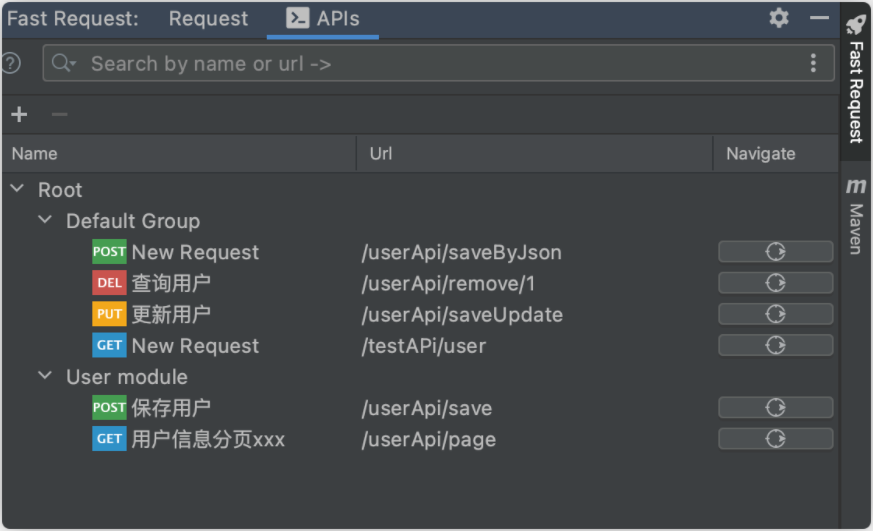Click the help question mark icon
This screenshot has height=531, width=873.
(11, 63)
